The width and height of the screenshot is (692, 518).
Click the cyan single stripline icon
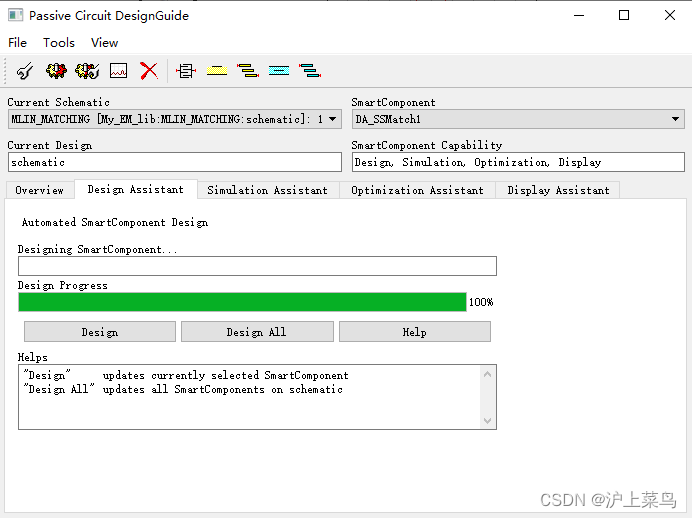point(279,71)
